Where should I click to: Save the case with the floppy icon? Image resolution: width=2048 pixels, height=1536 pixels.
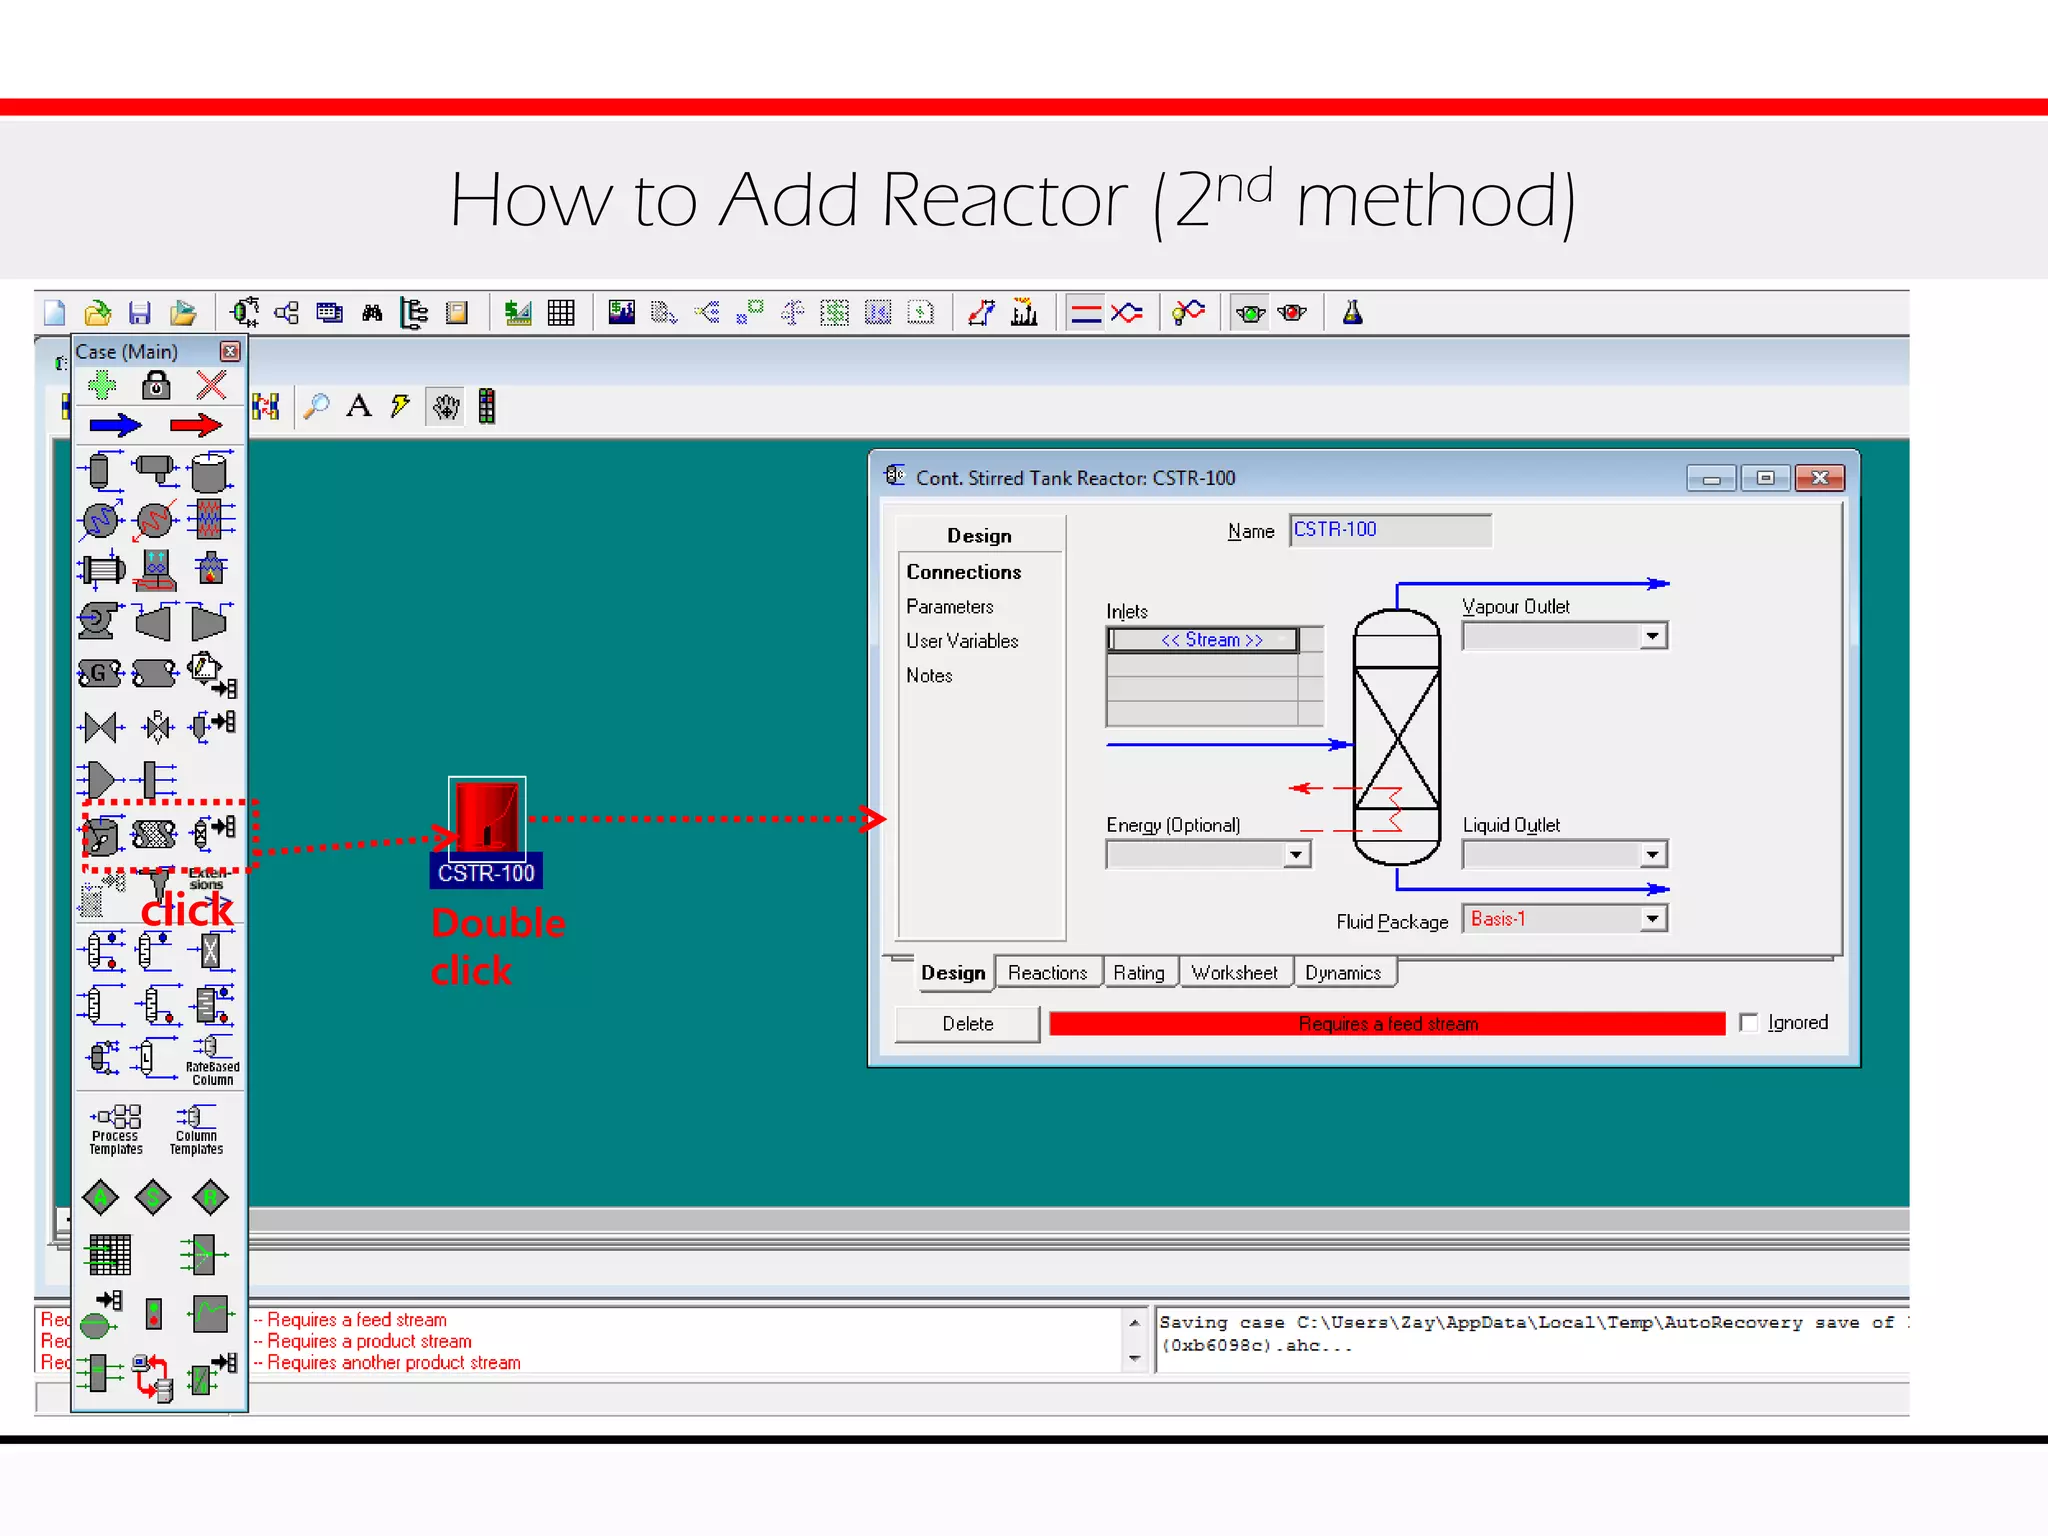click(x=140, y=313)
